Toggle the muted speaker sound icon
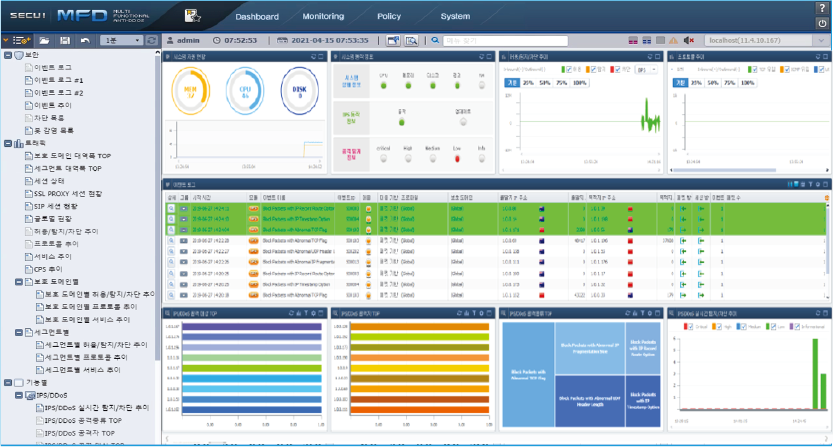The image size is (833, 447). pos(689,41)
